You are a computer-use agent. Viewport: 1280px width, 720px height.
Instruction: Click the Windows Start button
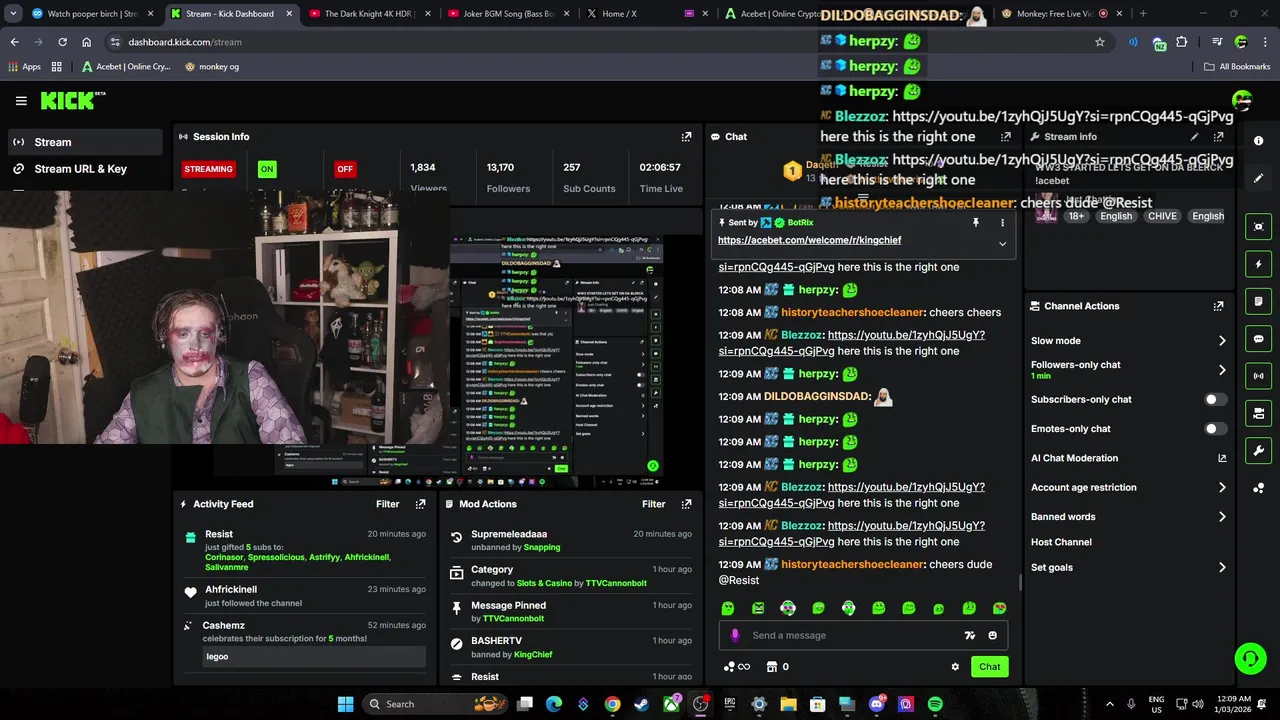pyautogui.click(x=345, y=704)
